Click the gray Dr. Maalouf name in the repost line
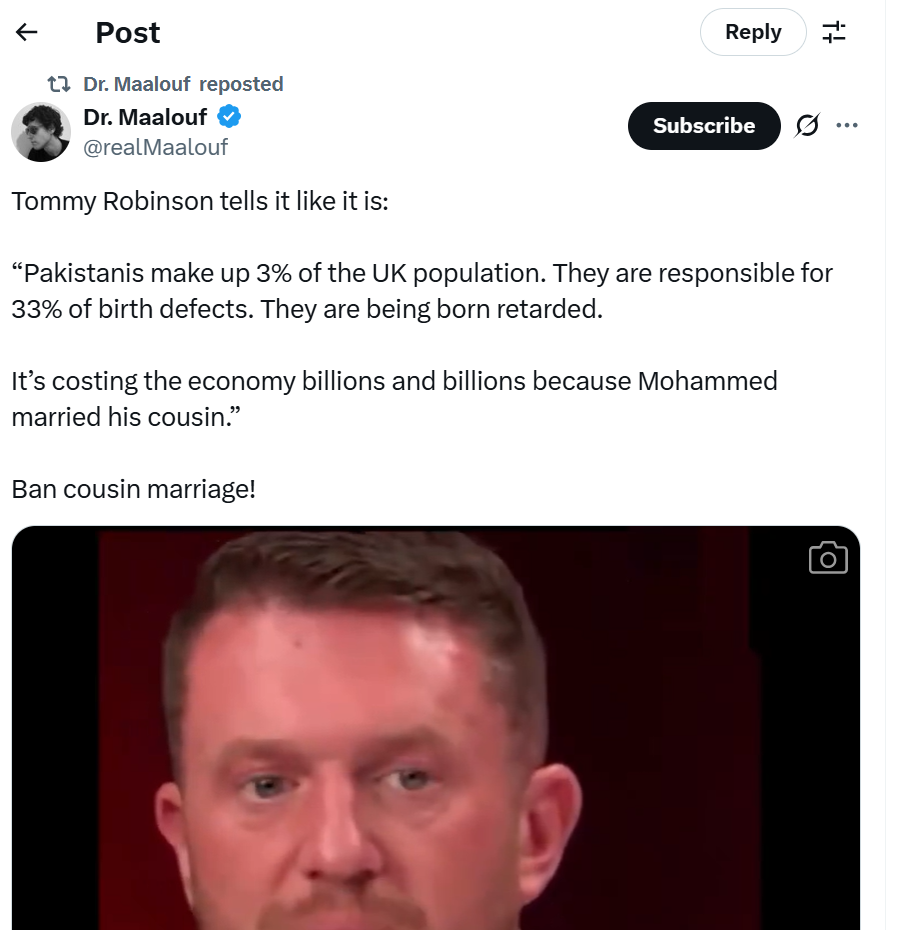The image size is (919, 930). pos(137,84)
